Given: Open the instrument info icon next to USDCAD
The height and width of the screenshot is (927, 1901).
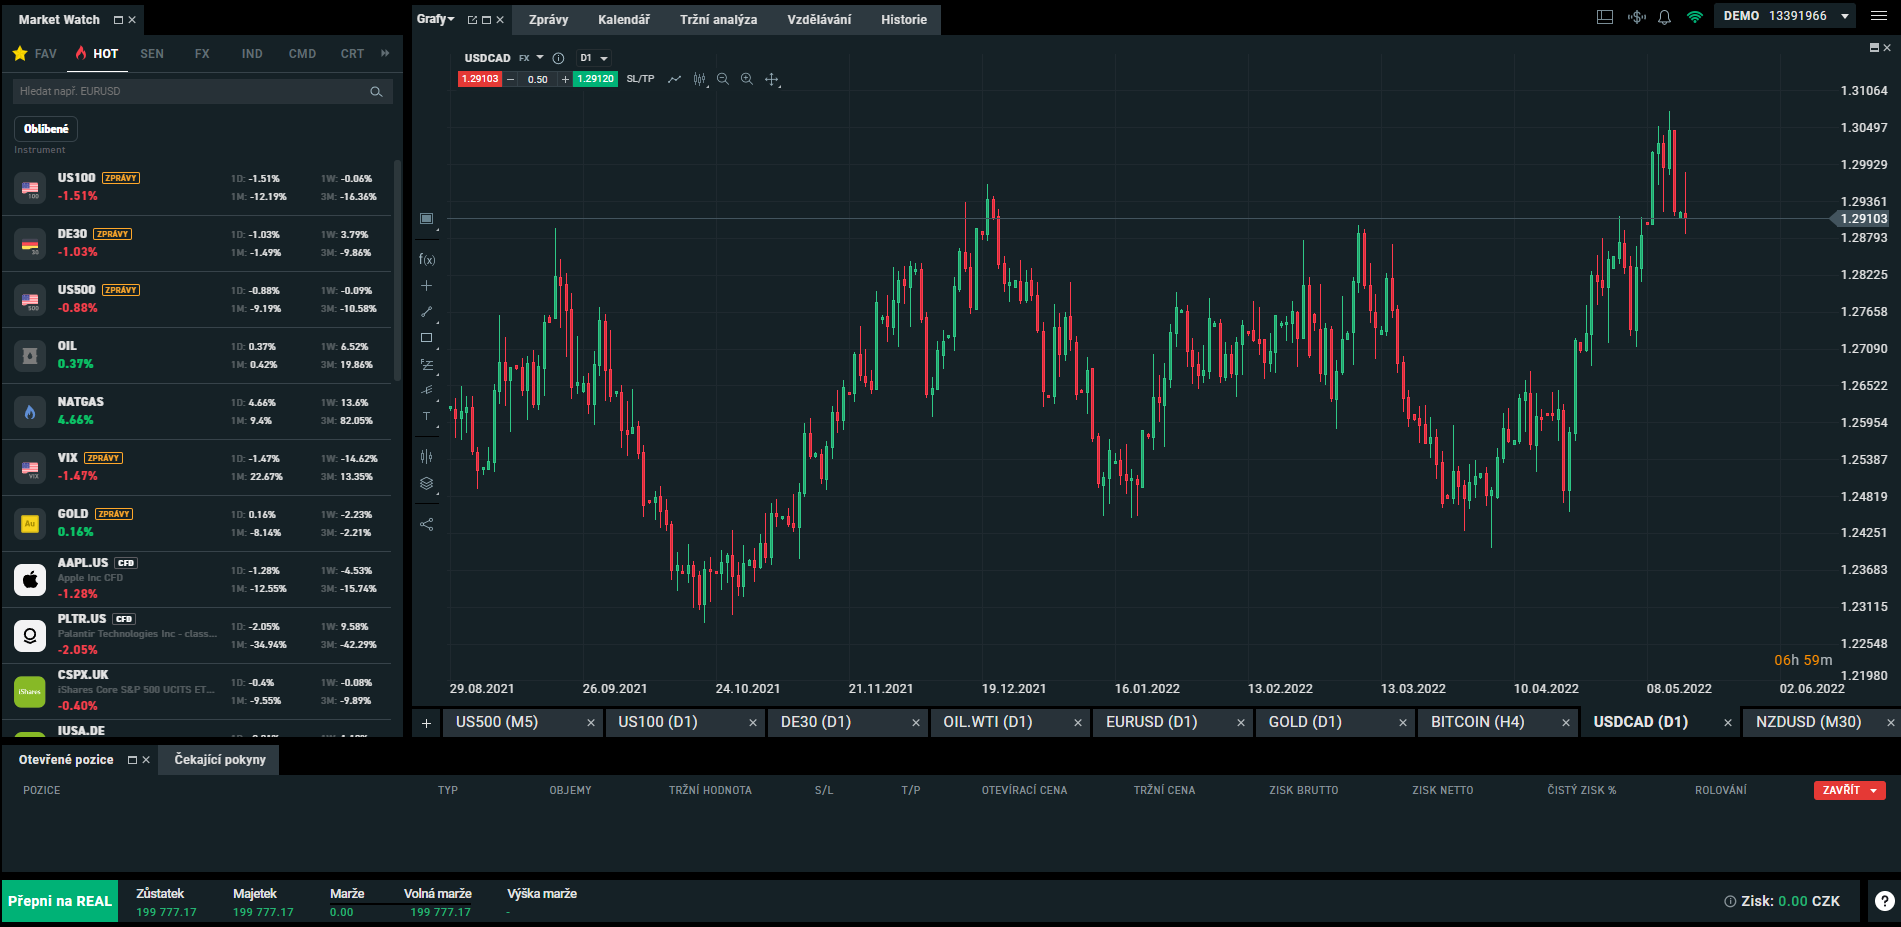Looking at the screenshot, I should coord(559,58).
